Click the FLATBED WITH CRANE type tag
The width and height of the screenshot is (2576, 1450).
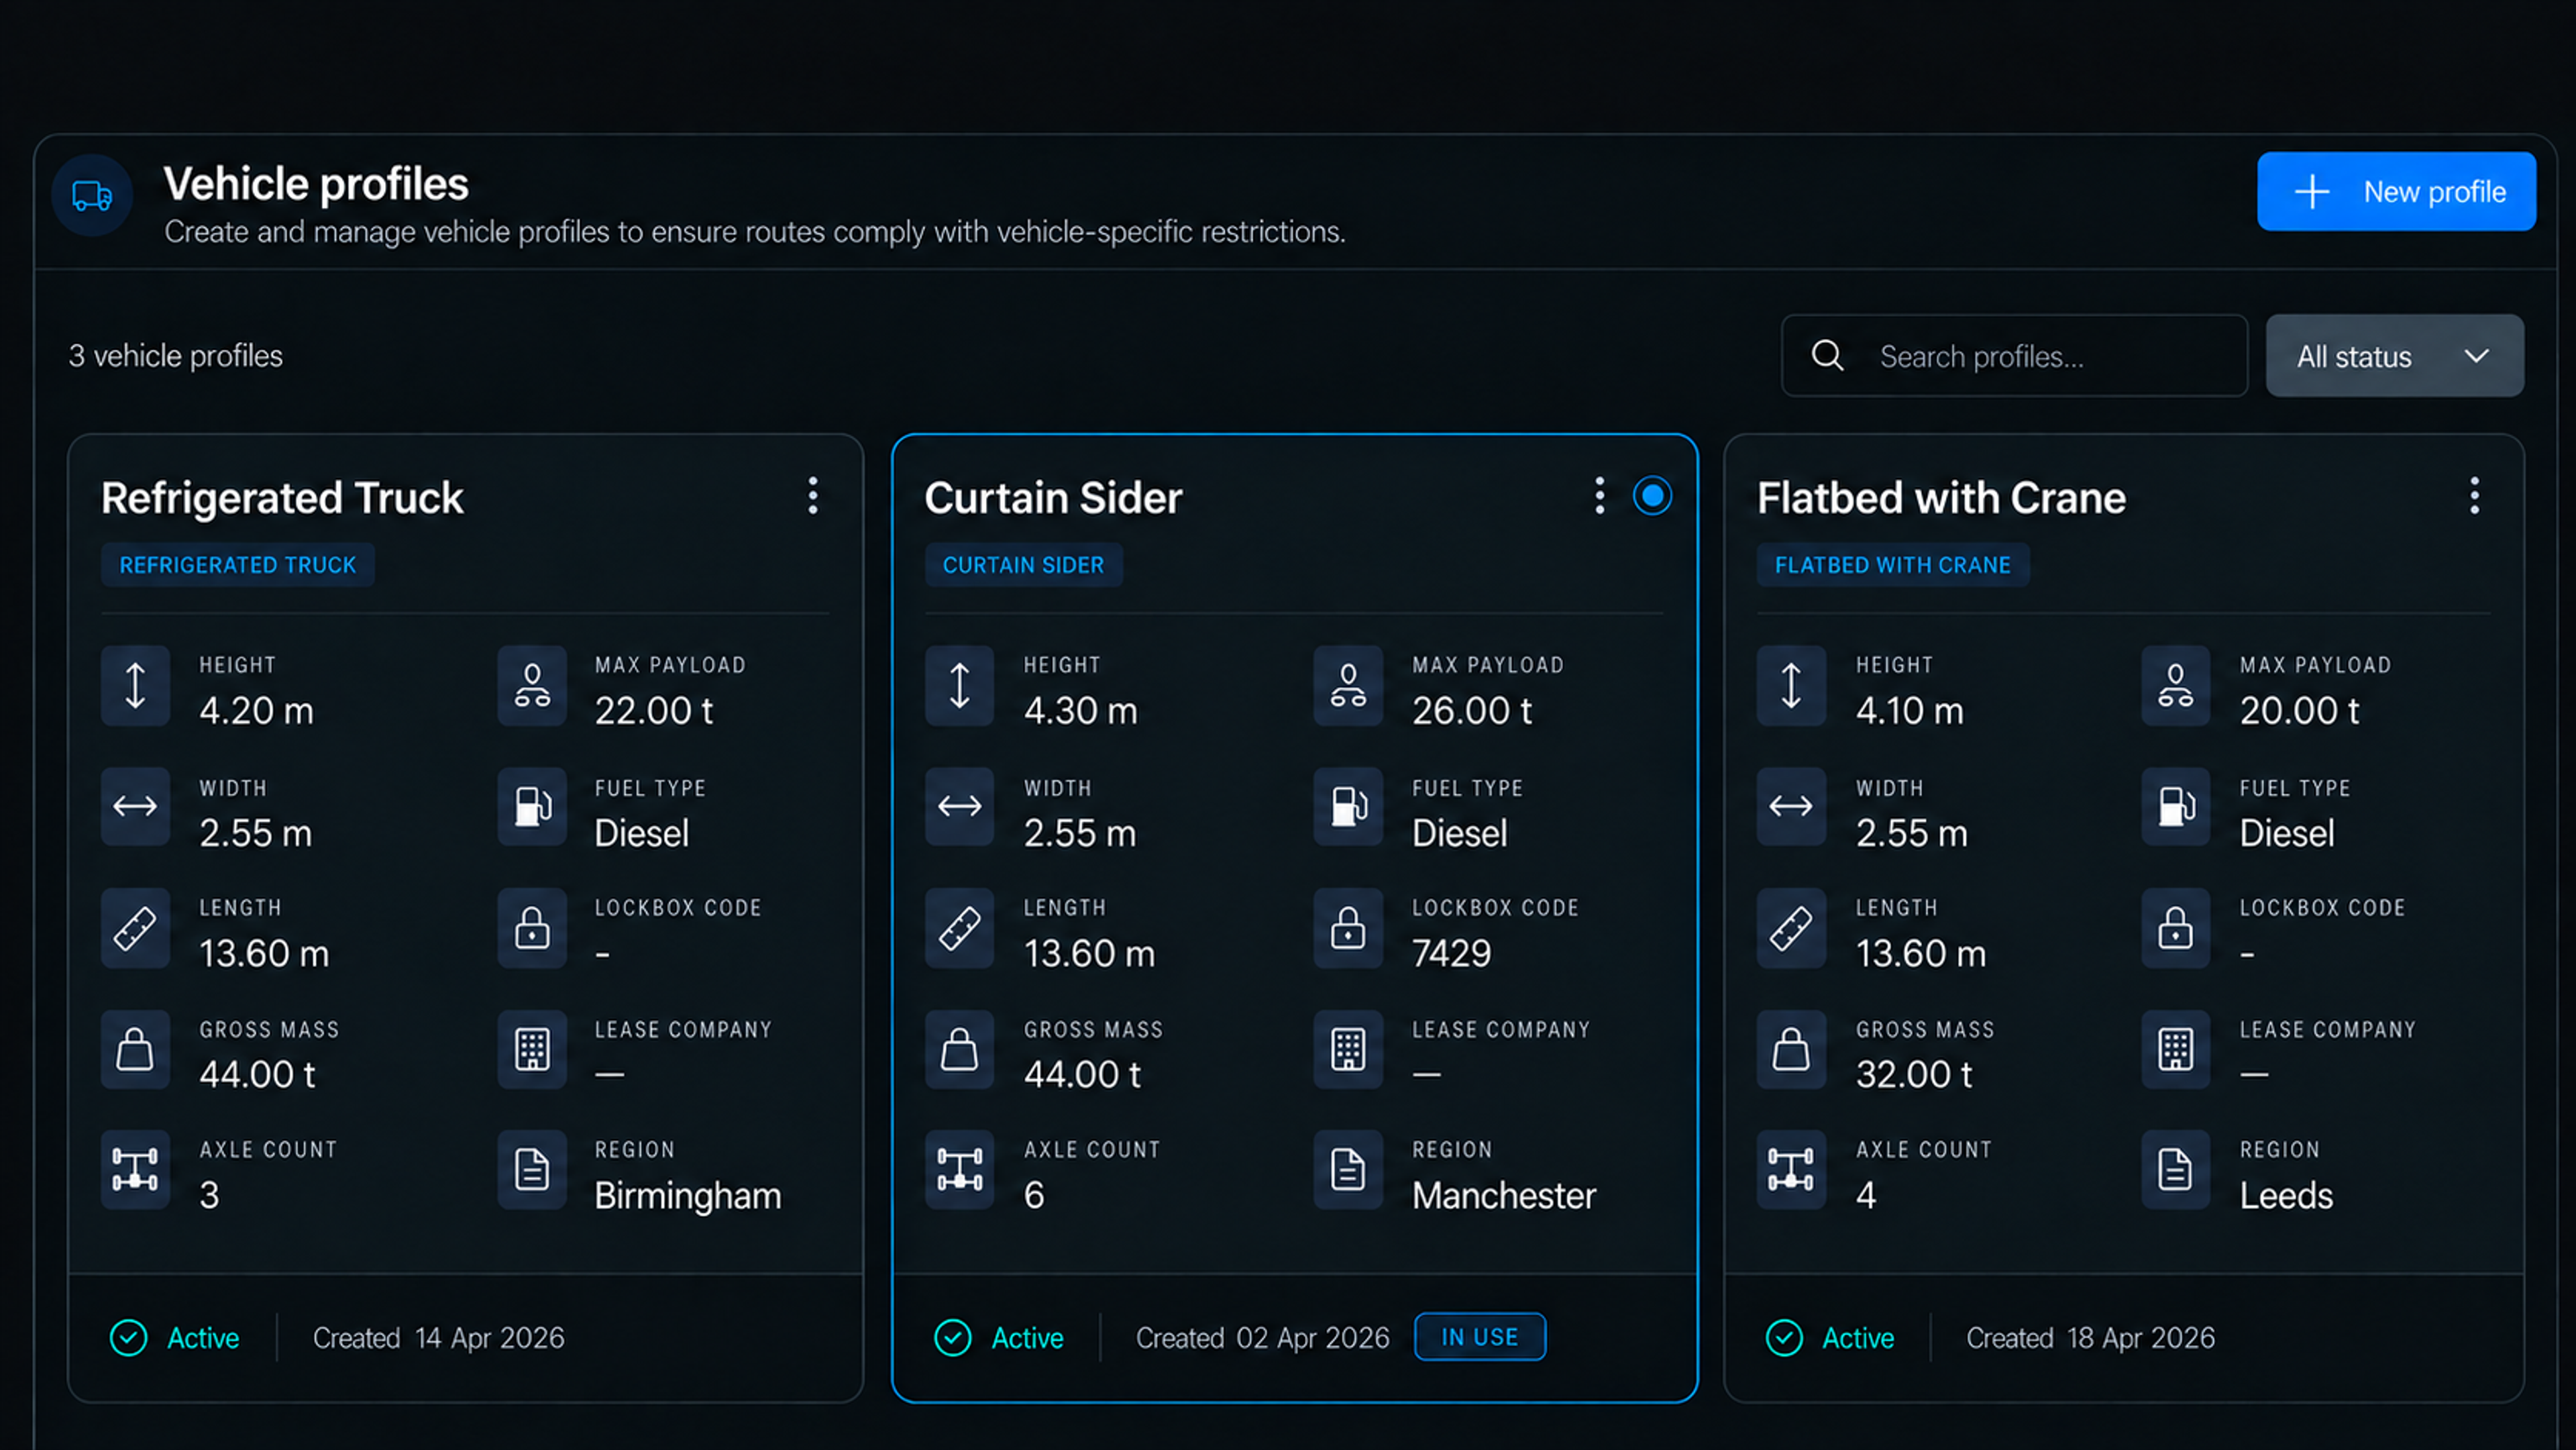click(x=1892, y=565)
